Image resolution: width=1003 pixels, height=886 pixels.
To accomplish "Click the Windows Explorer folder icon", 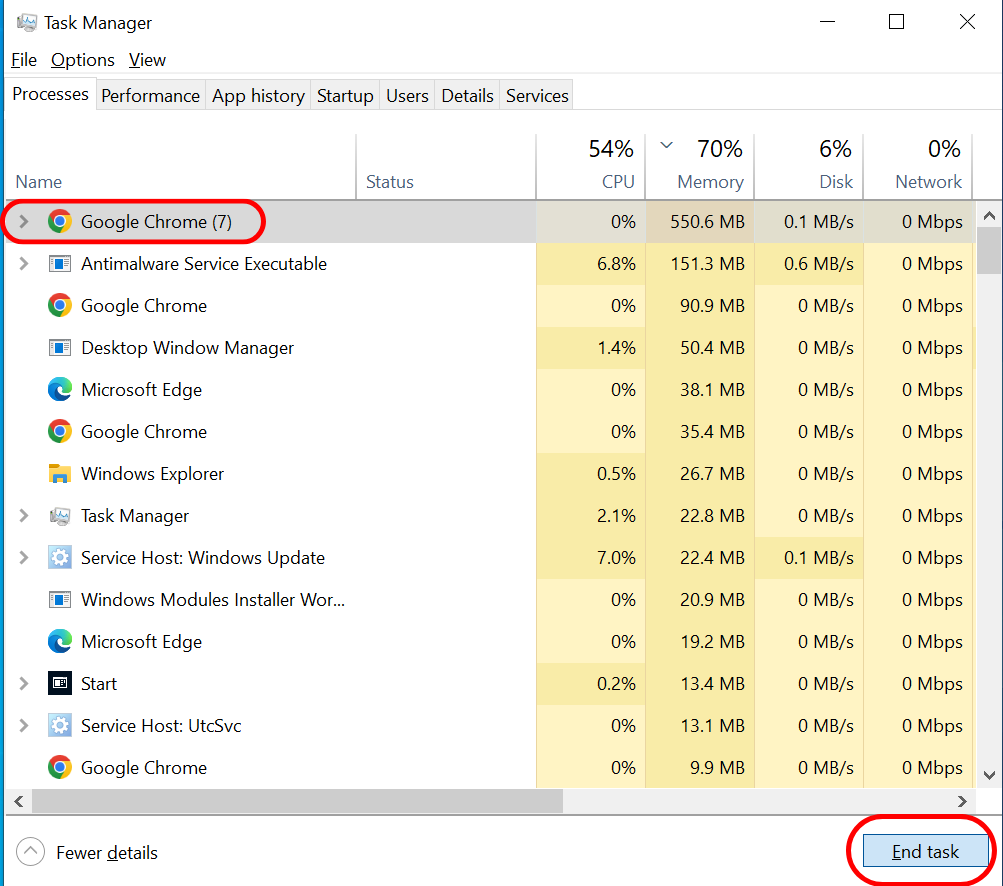I will click(x=60, y=474).
